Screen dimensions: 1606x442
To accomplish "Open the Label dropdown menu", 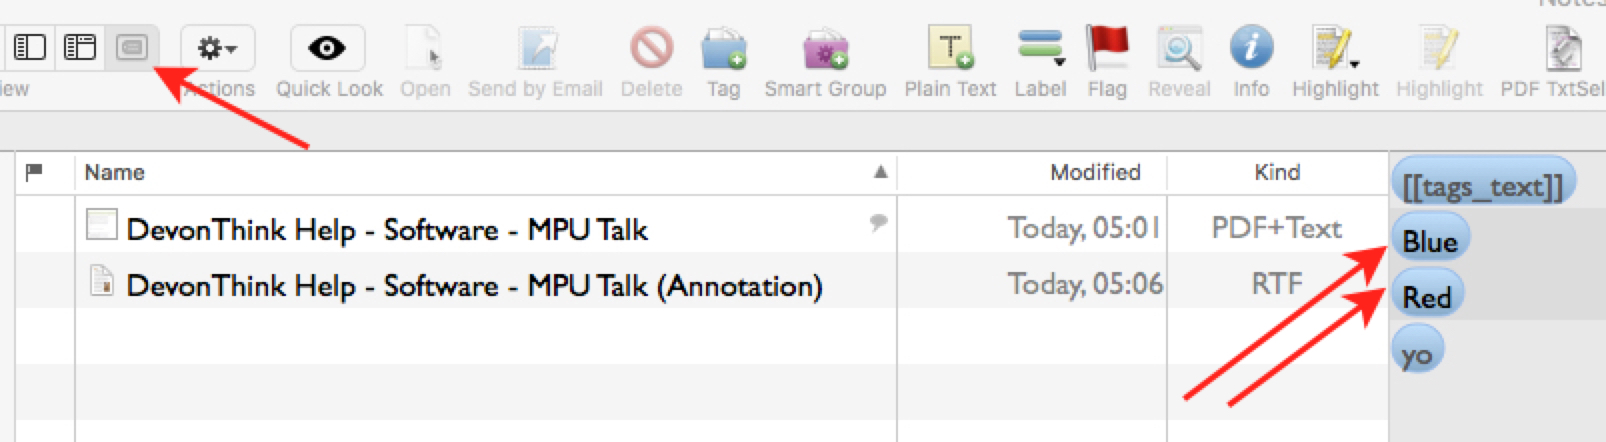I will (1040, 48).
